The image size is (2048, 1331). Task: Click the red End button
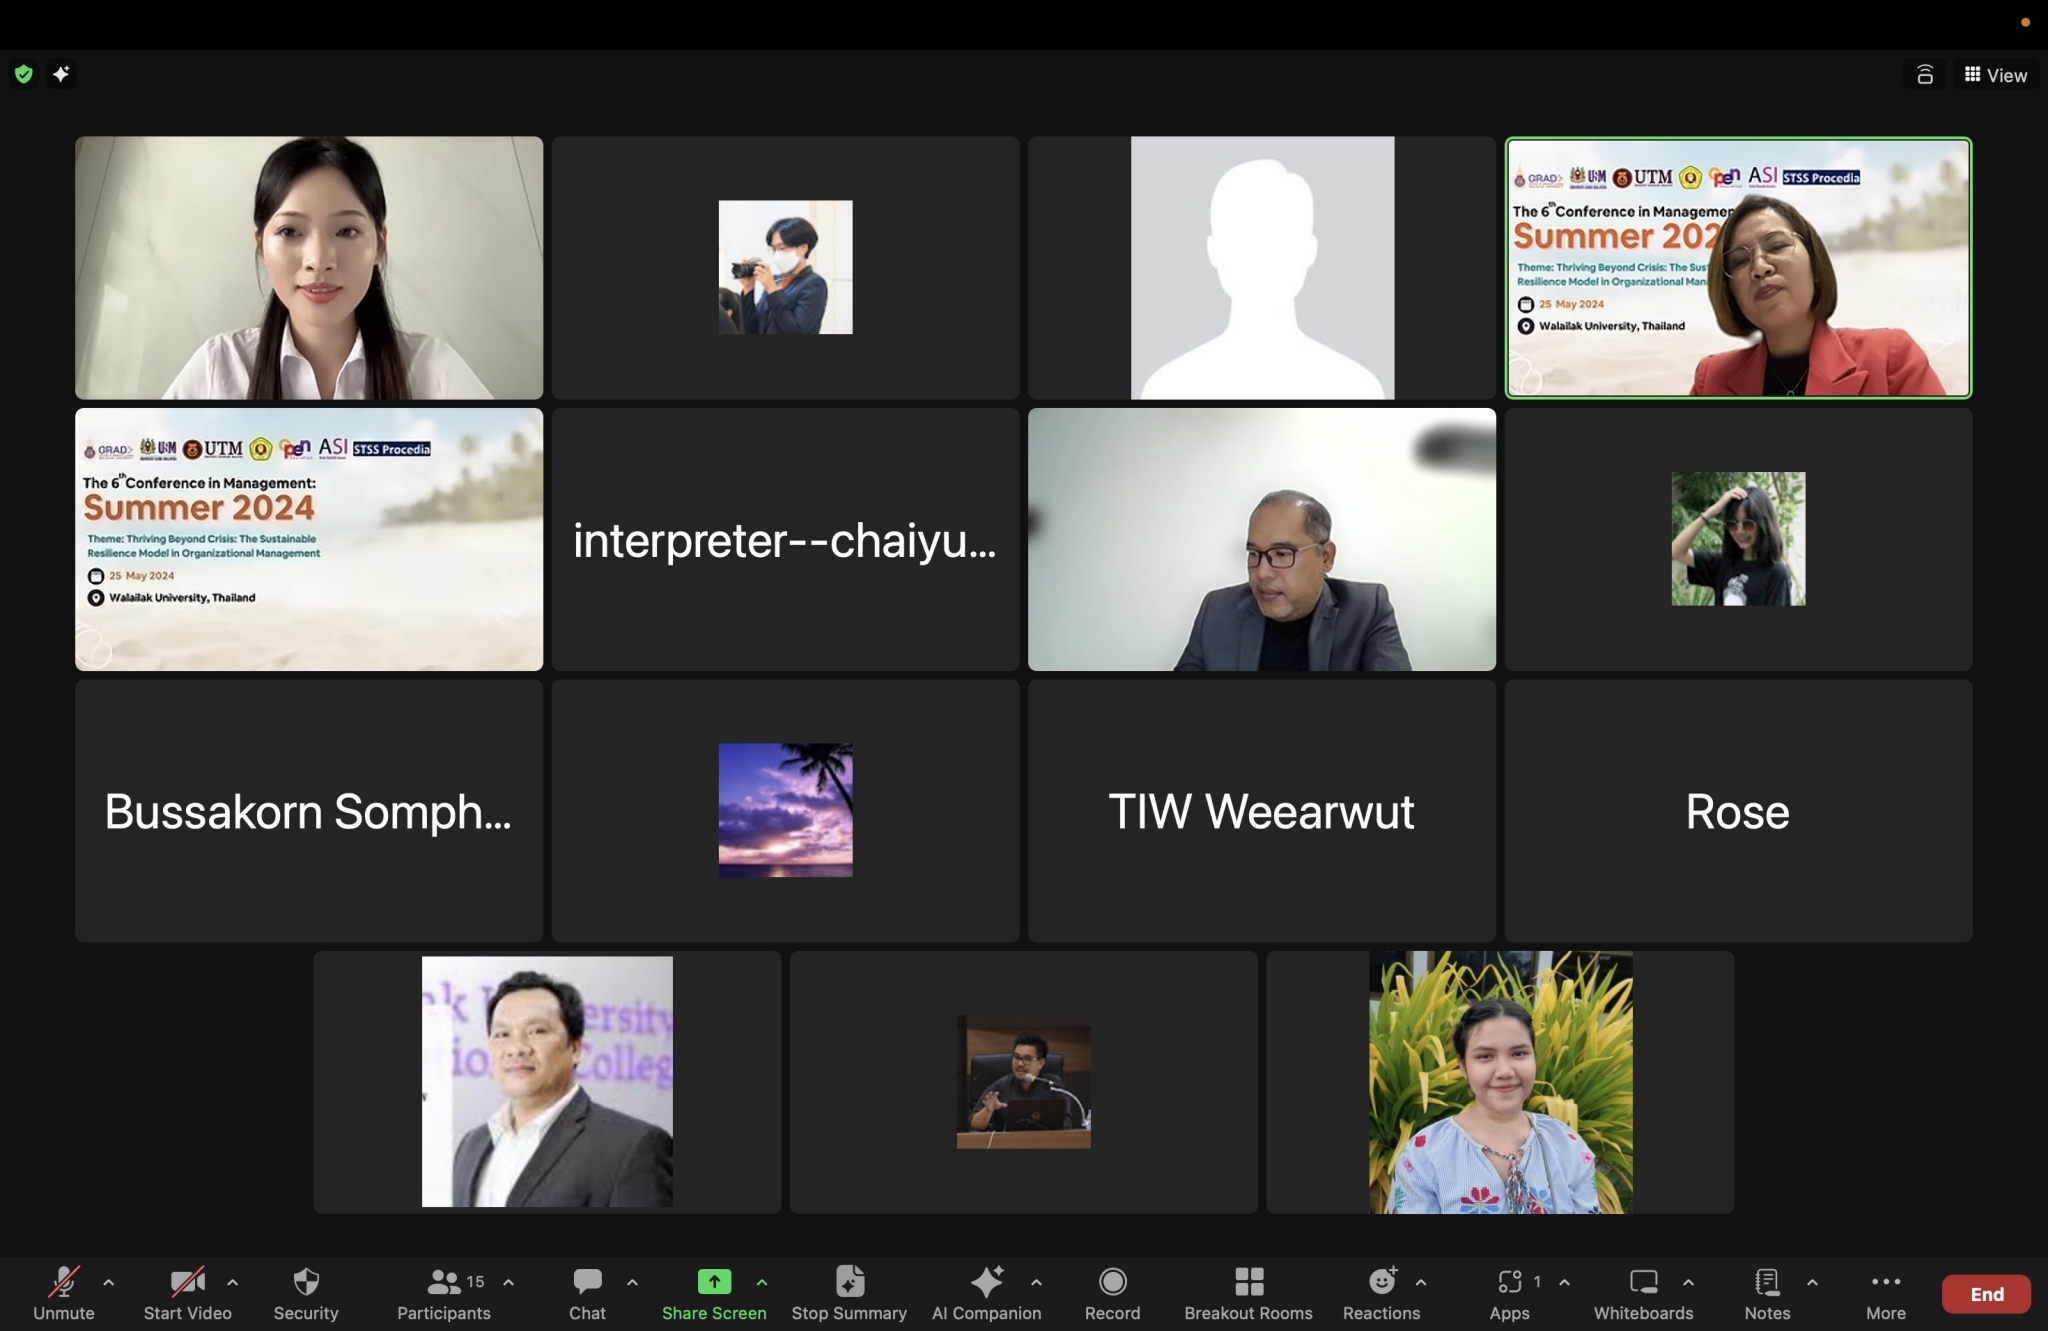pos(1986,1294)
